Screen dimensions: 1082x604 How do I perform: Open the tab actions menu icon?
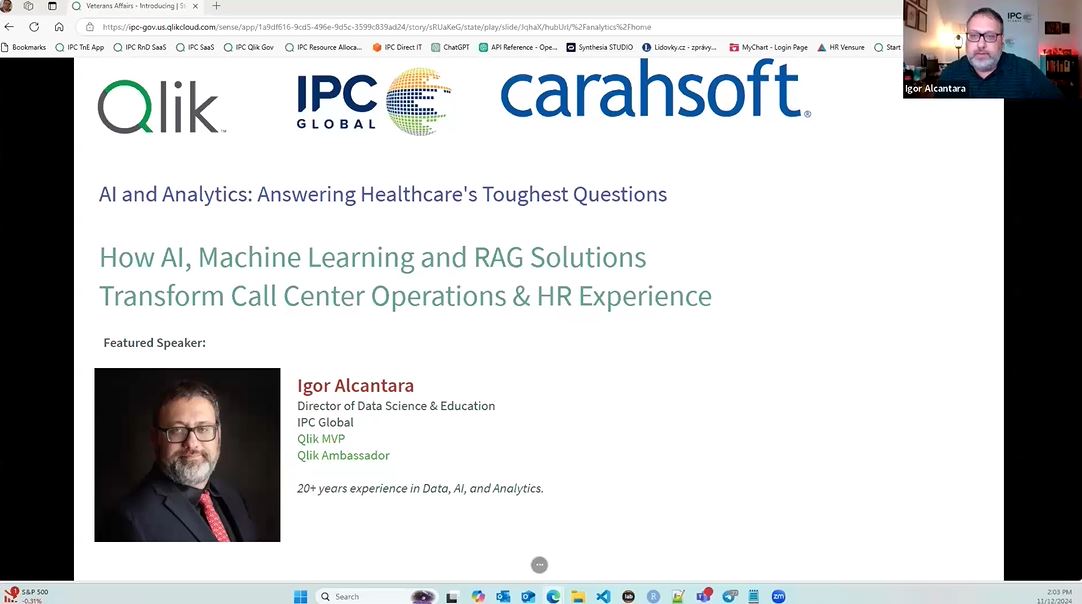(x=52, y=6)
